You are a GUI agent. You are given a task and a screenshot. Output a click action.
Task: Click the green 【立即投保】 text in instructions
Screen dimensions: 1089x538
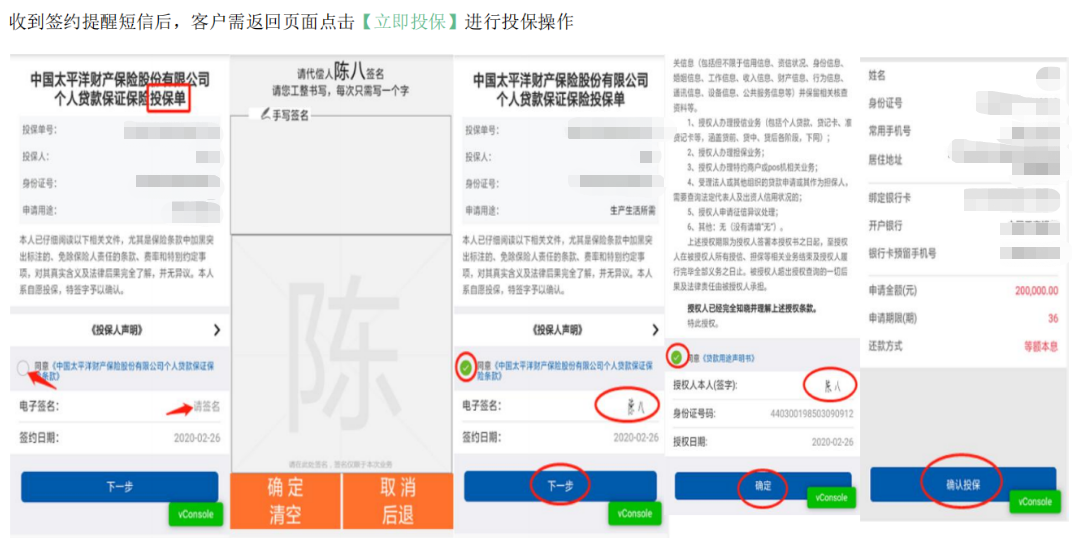(410, 22)
